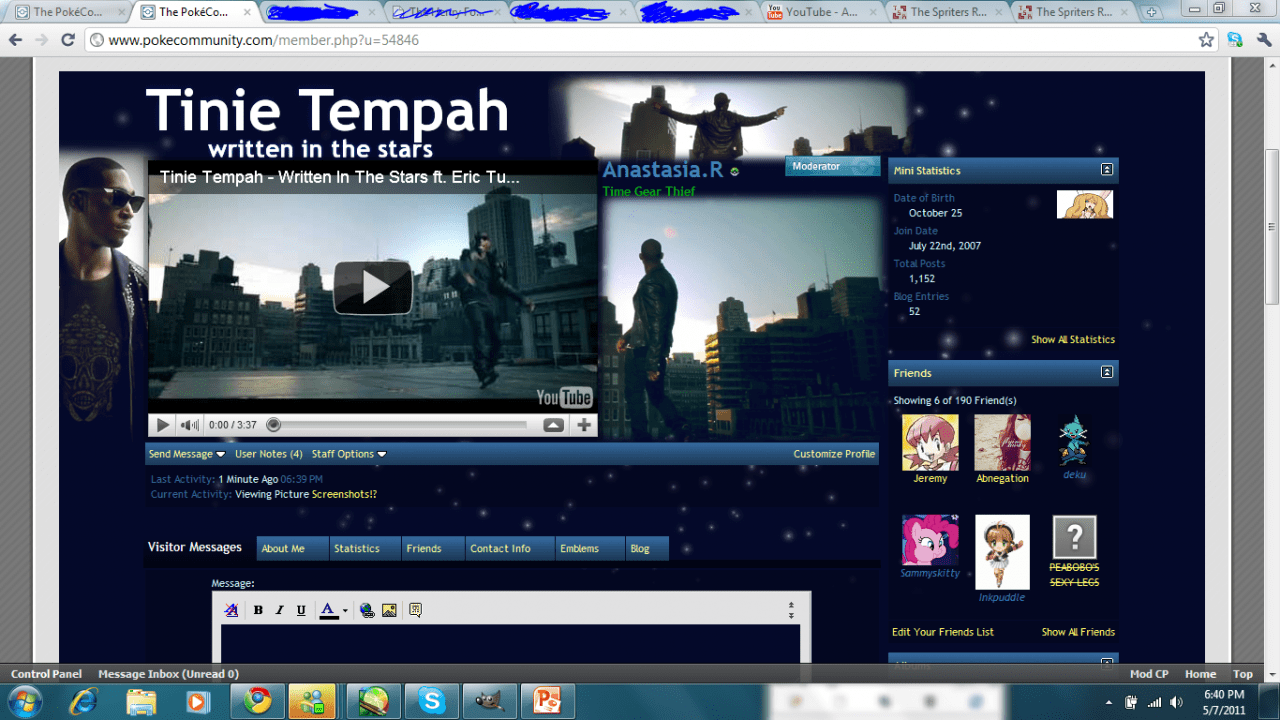Click the Wrap Quote tags icon
Viewport: 1280px width, 720px height.
tap(415, 610)
